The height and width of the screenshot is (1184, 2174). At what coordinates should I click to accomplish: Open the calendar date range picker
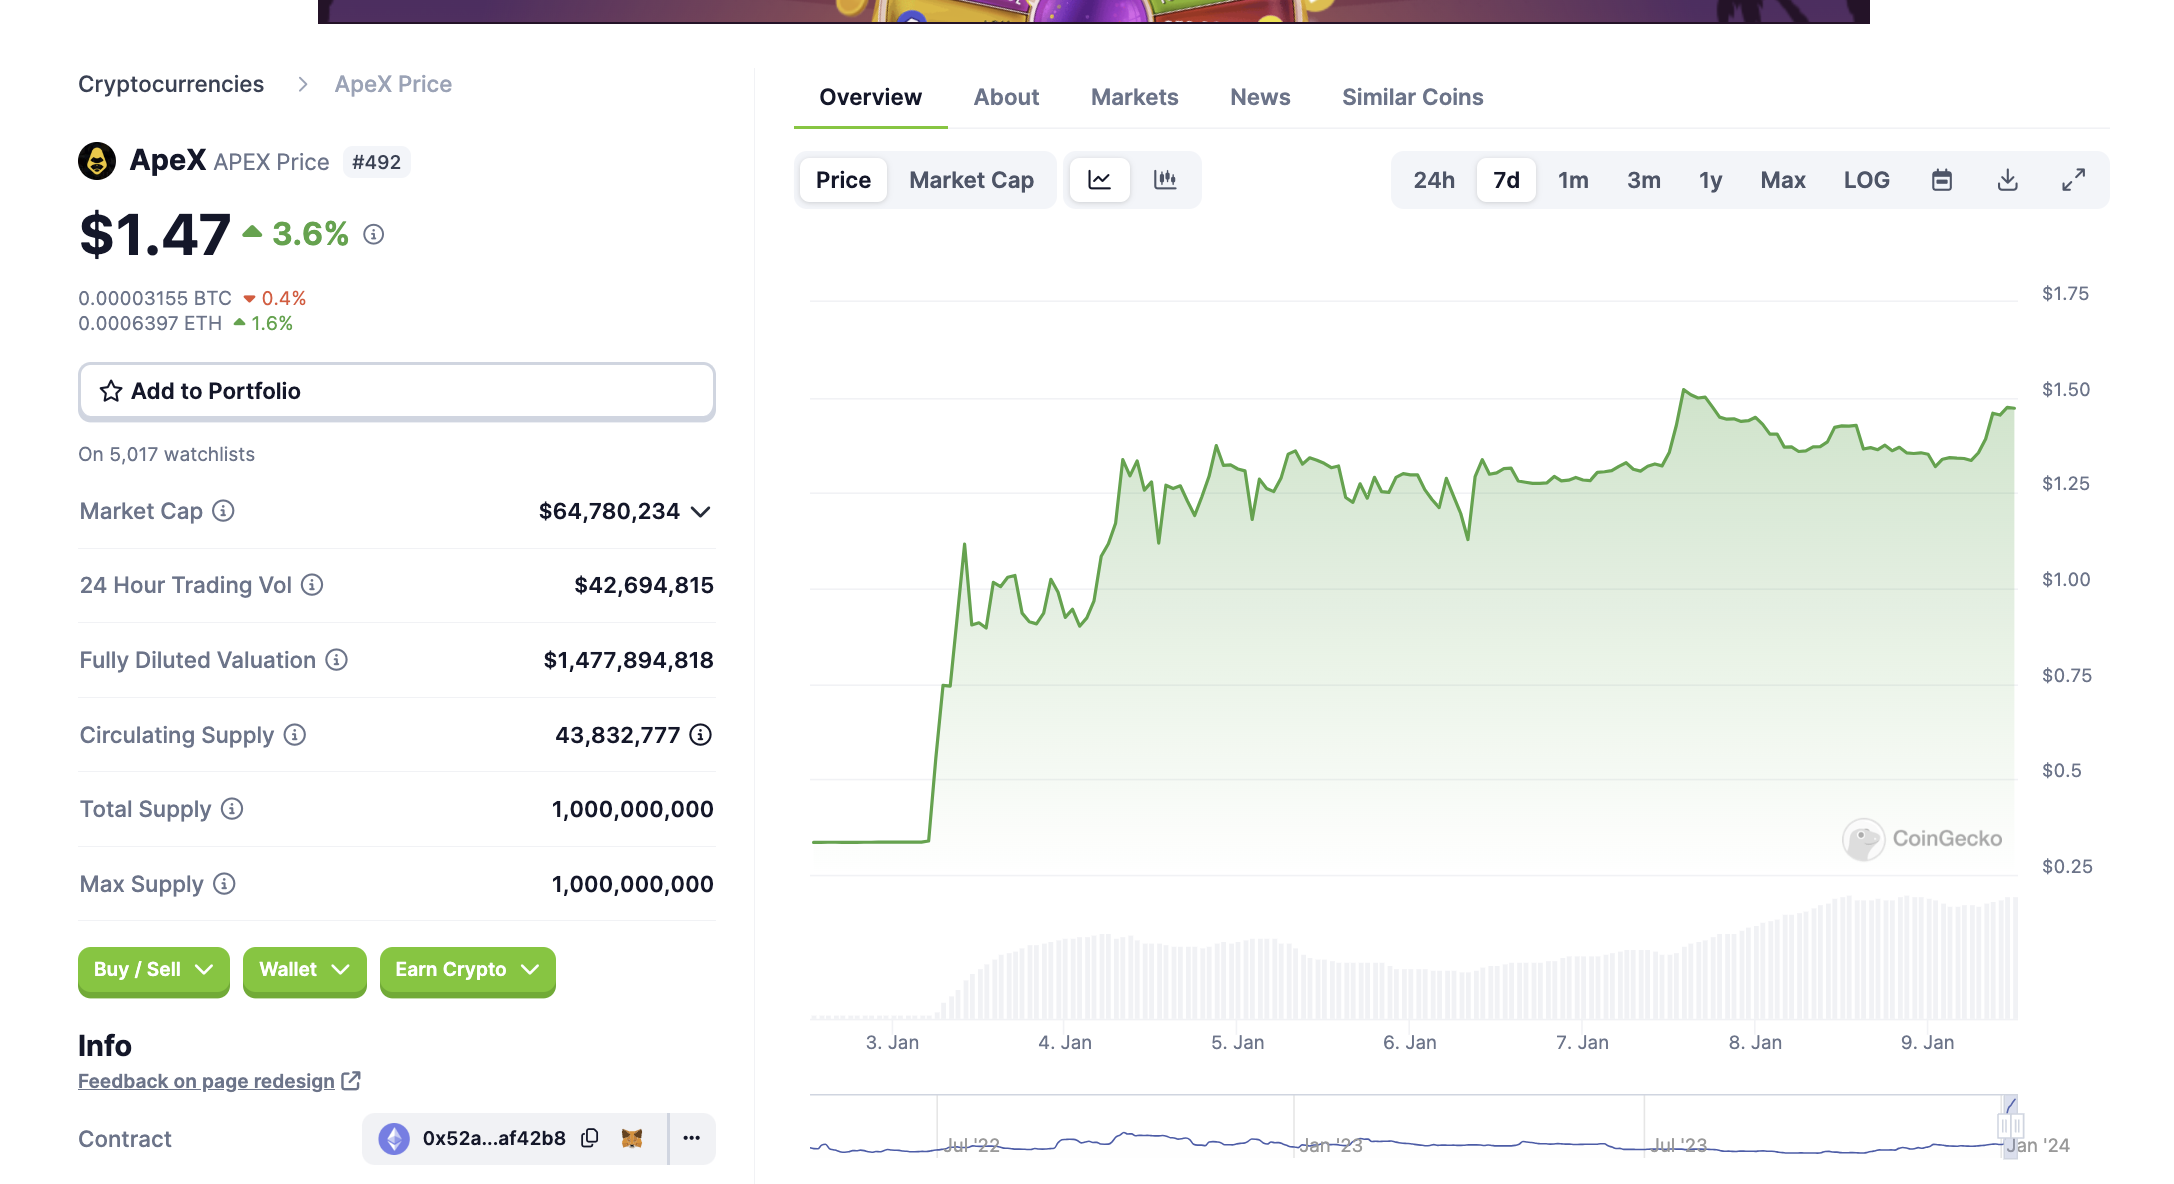[1941, 180]
